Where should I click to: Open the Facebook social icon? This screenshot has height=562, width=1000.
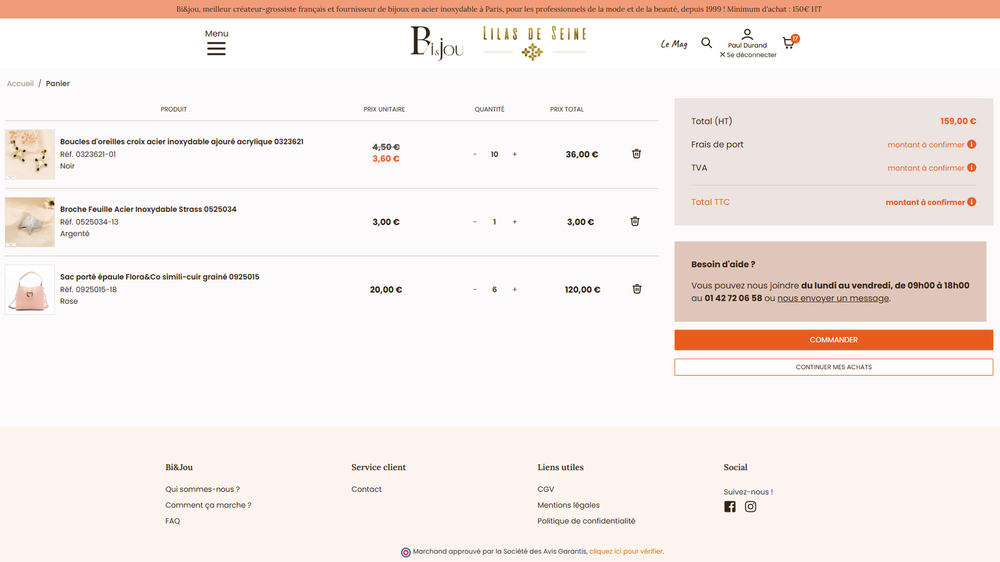coord(730,507)
